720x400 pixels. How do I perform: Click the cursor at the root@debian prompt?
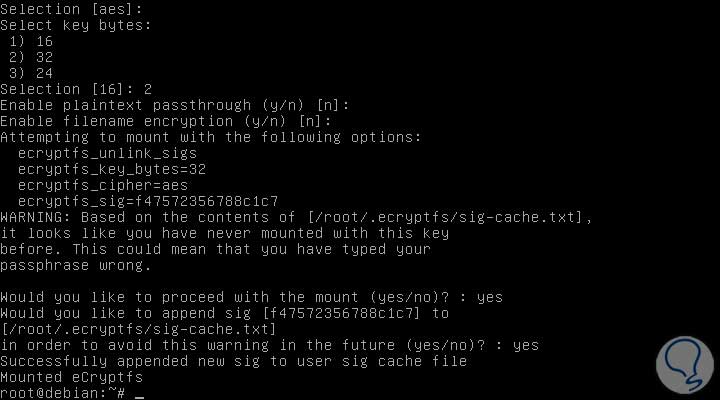click(x=139, y=394)
